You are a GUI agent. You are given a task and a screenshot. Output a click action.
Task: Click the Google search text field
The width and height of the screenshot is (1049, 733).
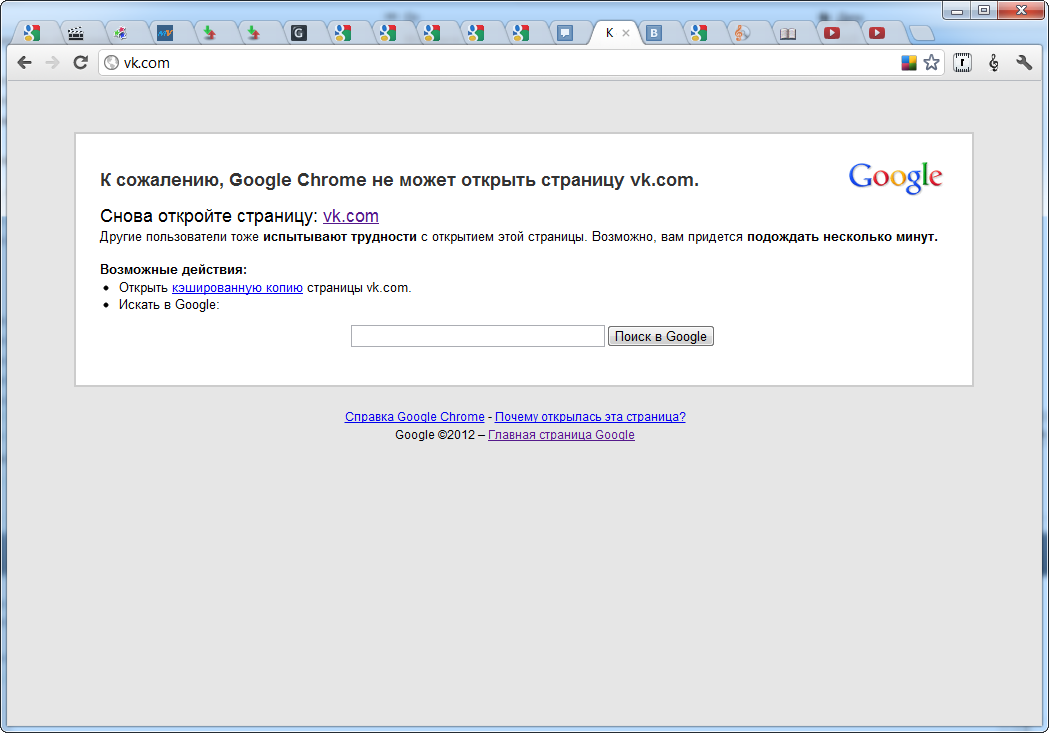pos(478,336)
